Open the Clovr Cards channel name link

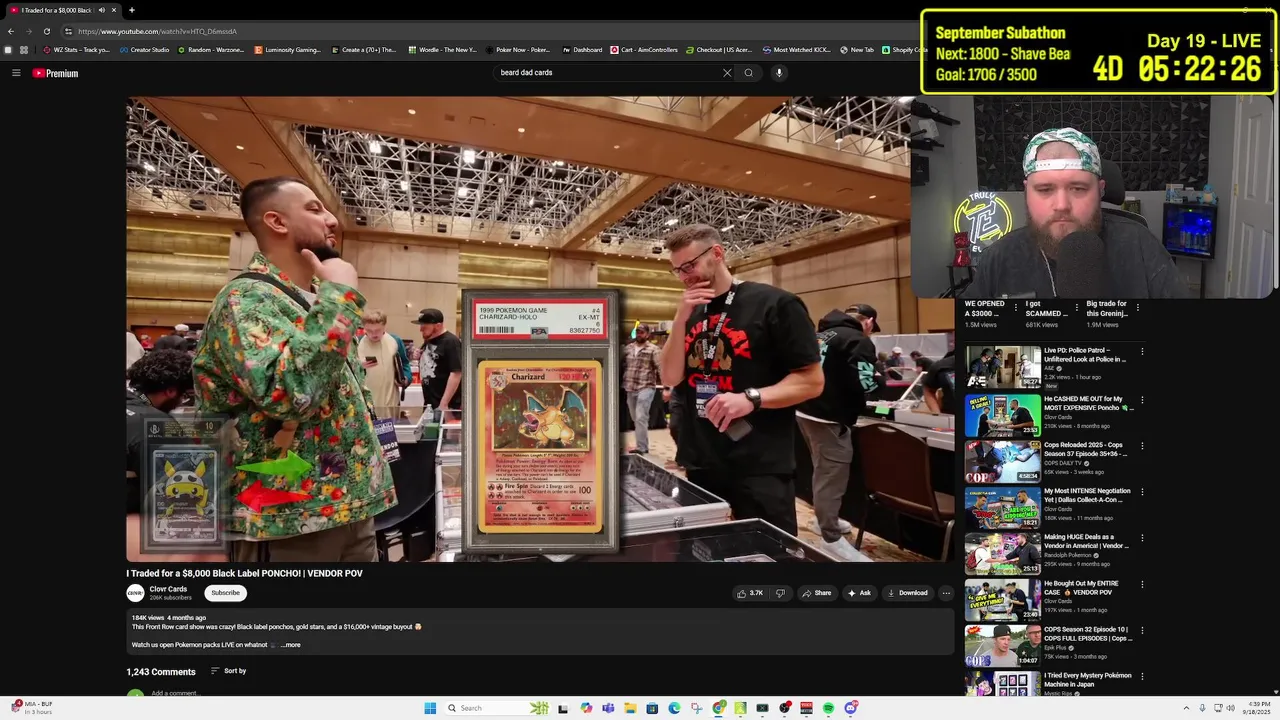pos(168,589)
